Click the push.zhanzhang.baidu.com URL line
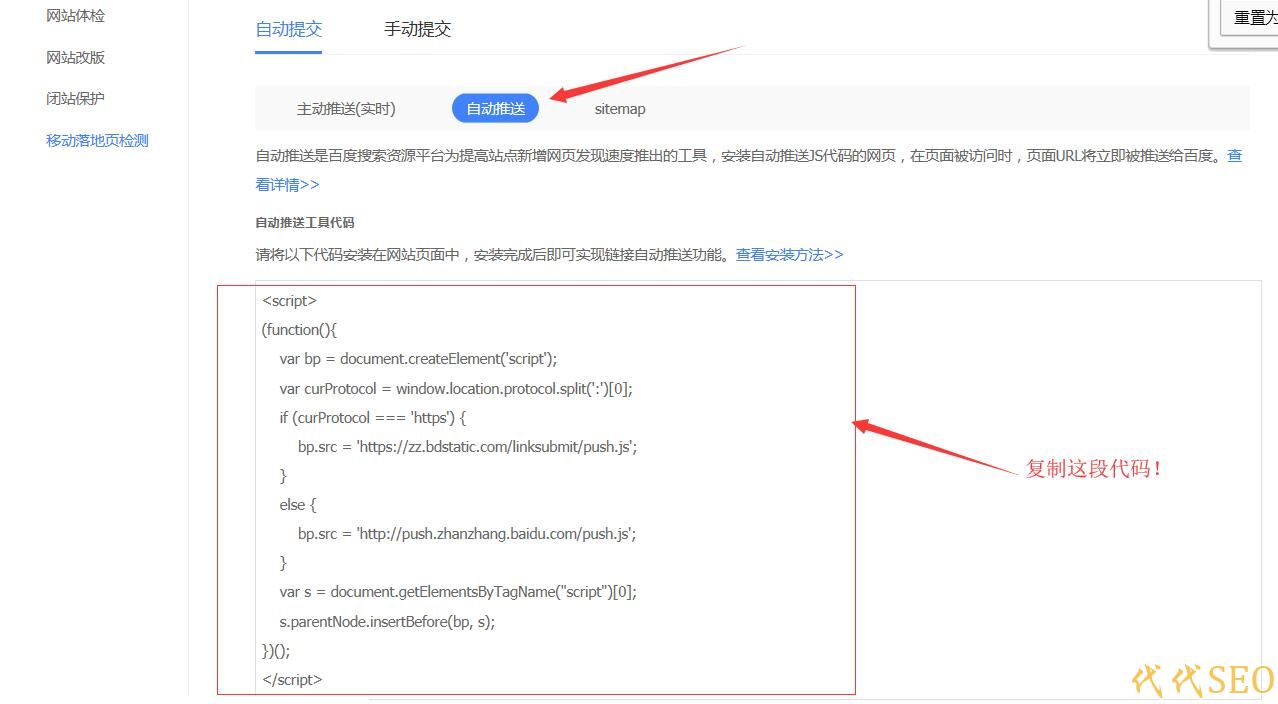The image size is (1278, 704). click(x=467, y=534)
